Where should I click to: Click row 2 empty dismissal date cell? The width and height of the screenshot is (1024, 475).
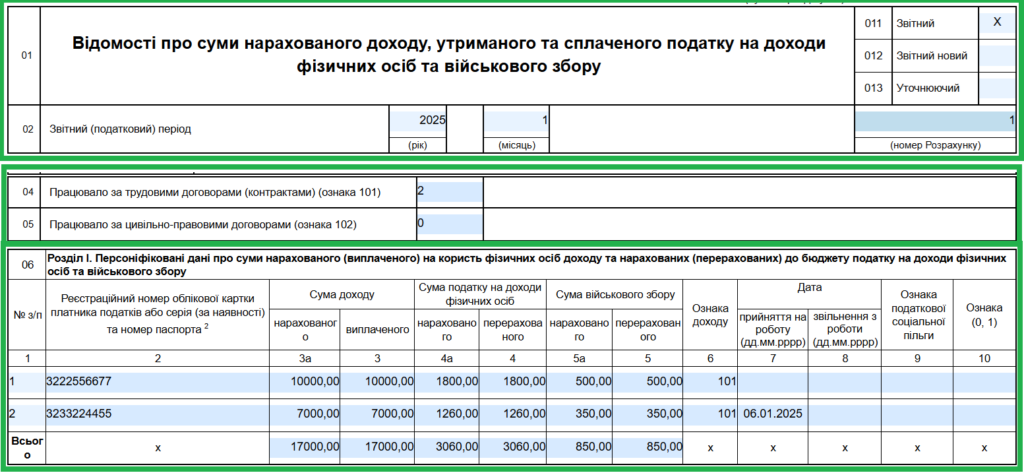click(x=843, y=414)
